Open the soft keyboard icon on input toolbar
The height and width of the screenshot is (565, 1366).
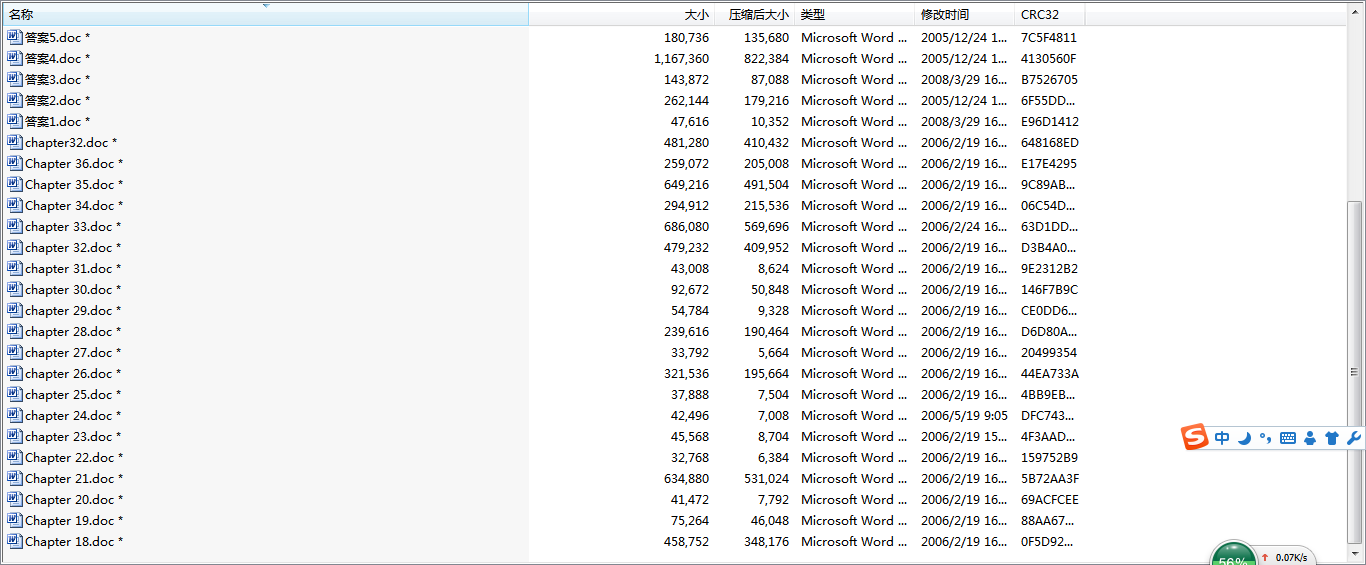1287,438
